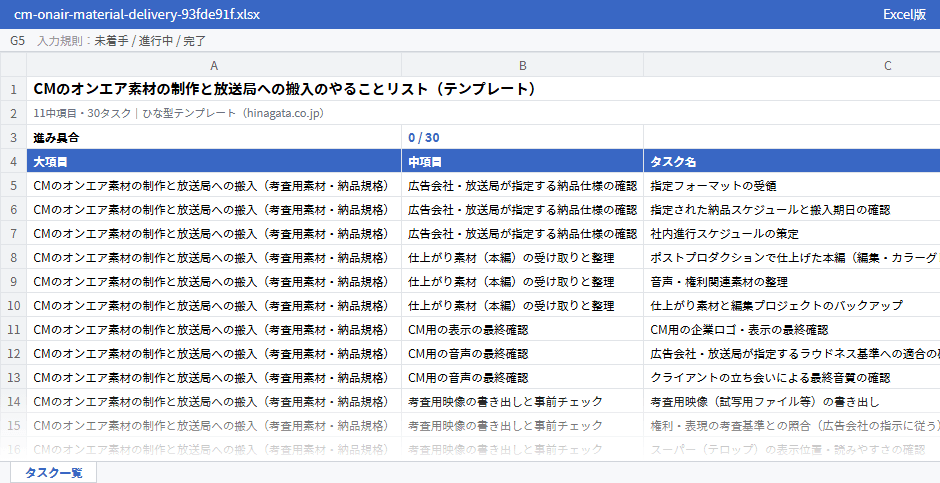Select row 12 cell starting 広告会社・放送局が指定するラウドネス基準

point(792,354)
